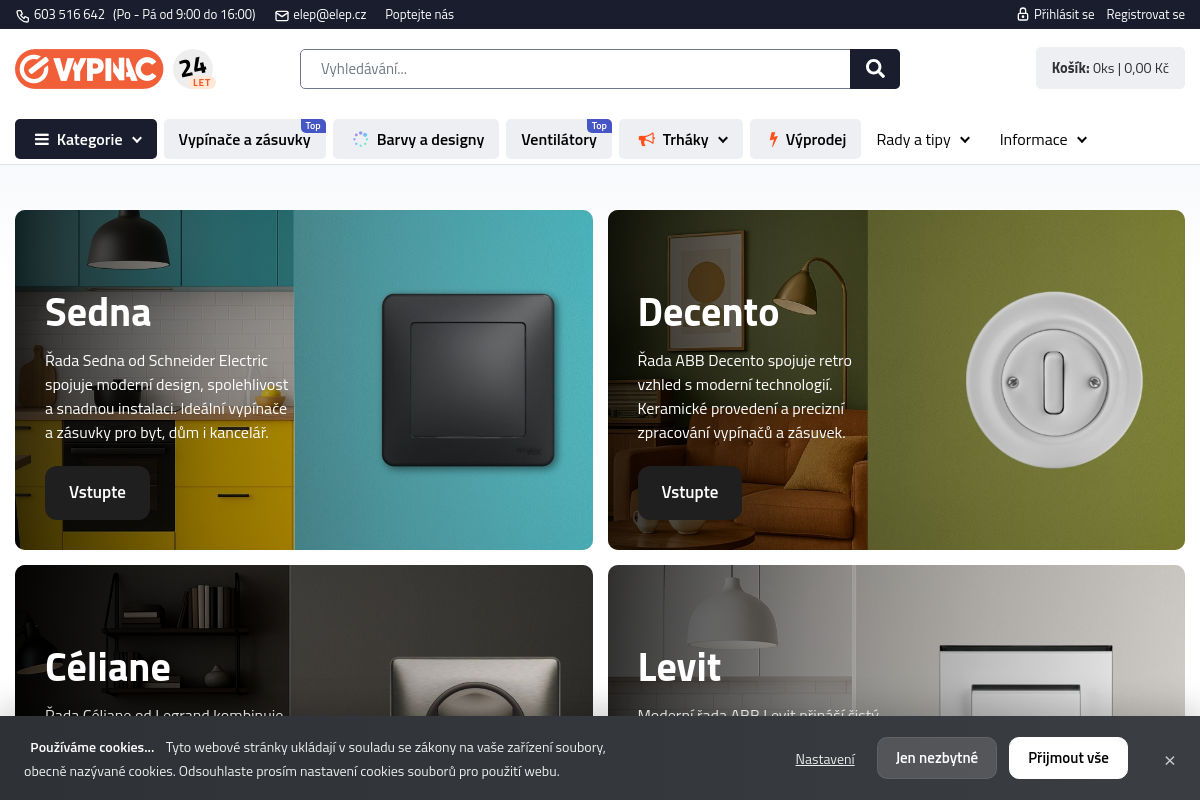Go to Ventilátory category
Viewport: 1200px width, 800px height.
558,140
